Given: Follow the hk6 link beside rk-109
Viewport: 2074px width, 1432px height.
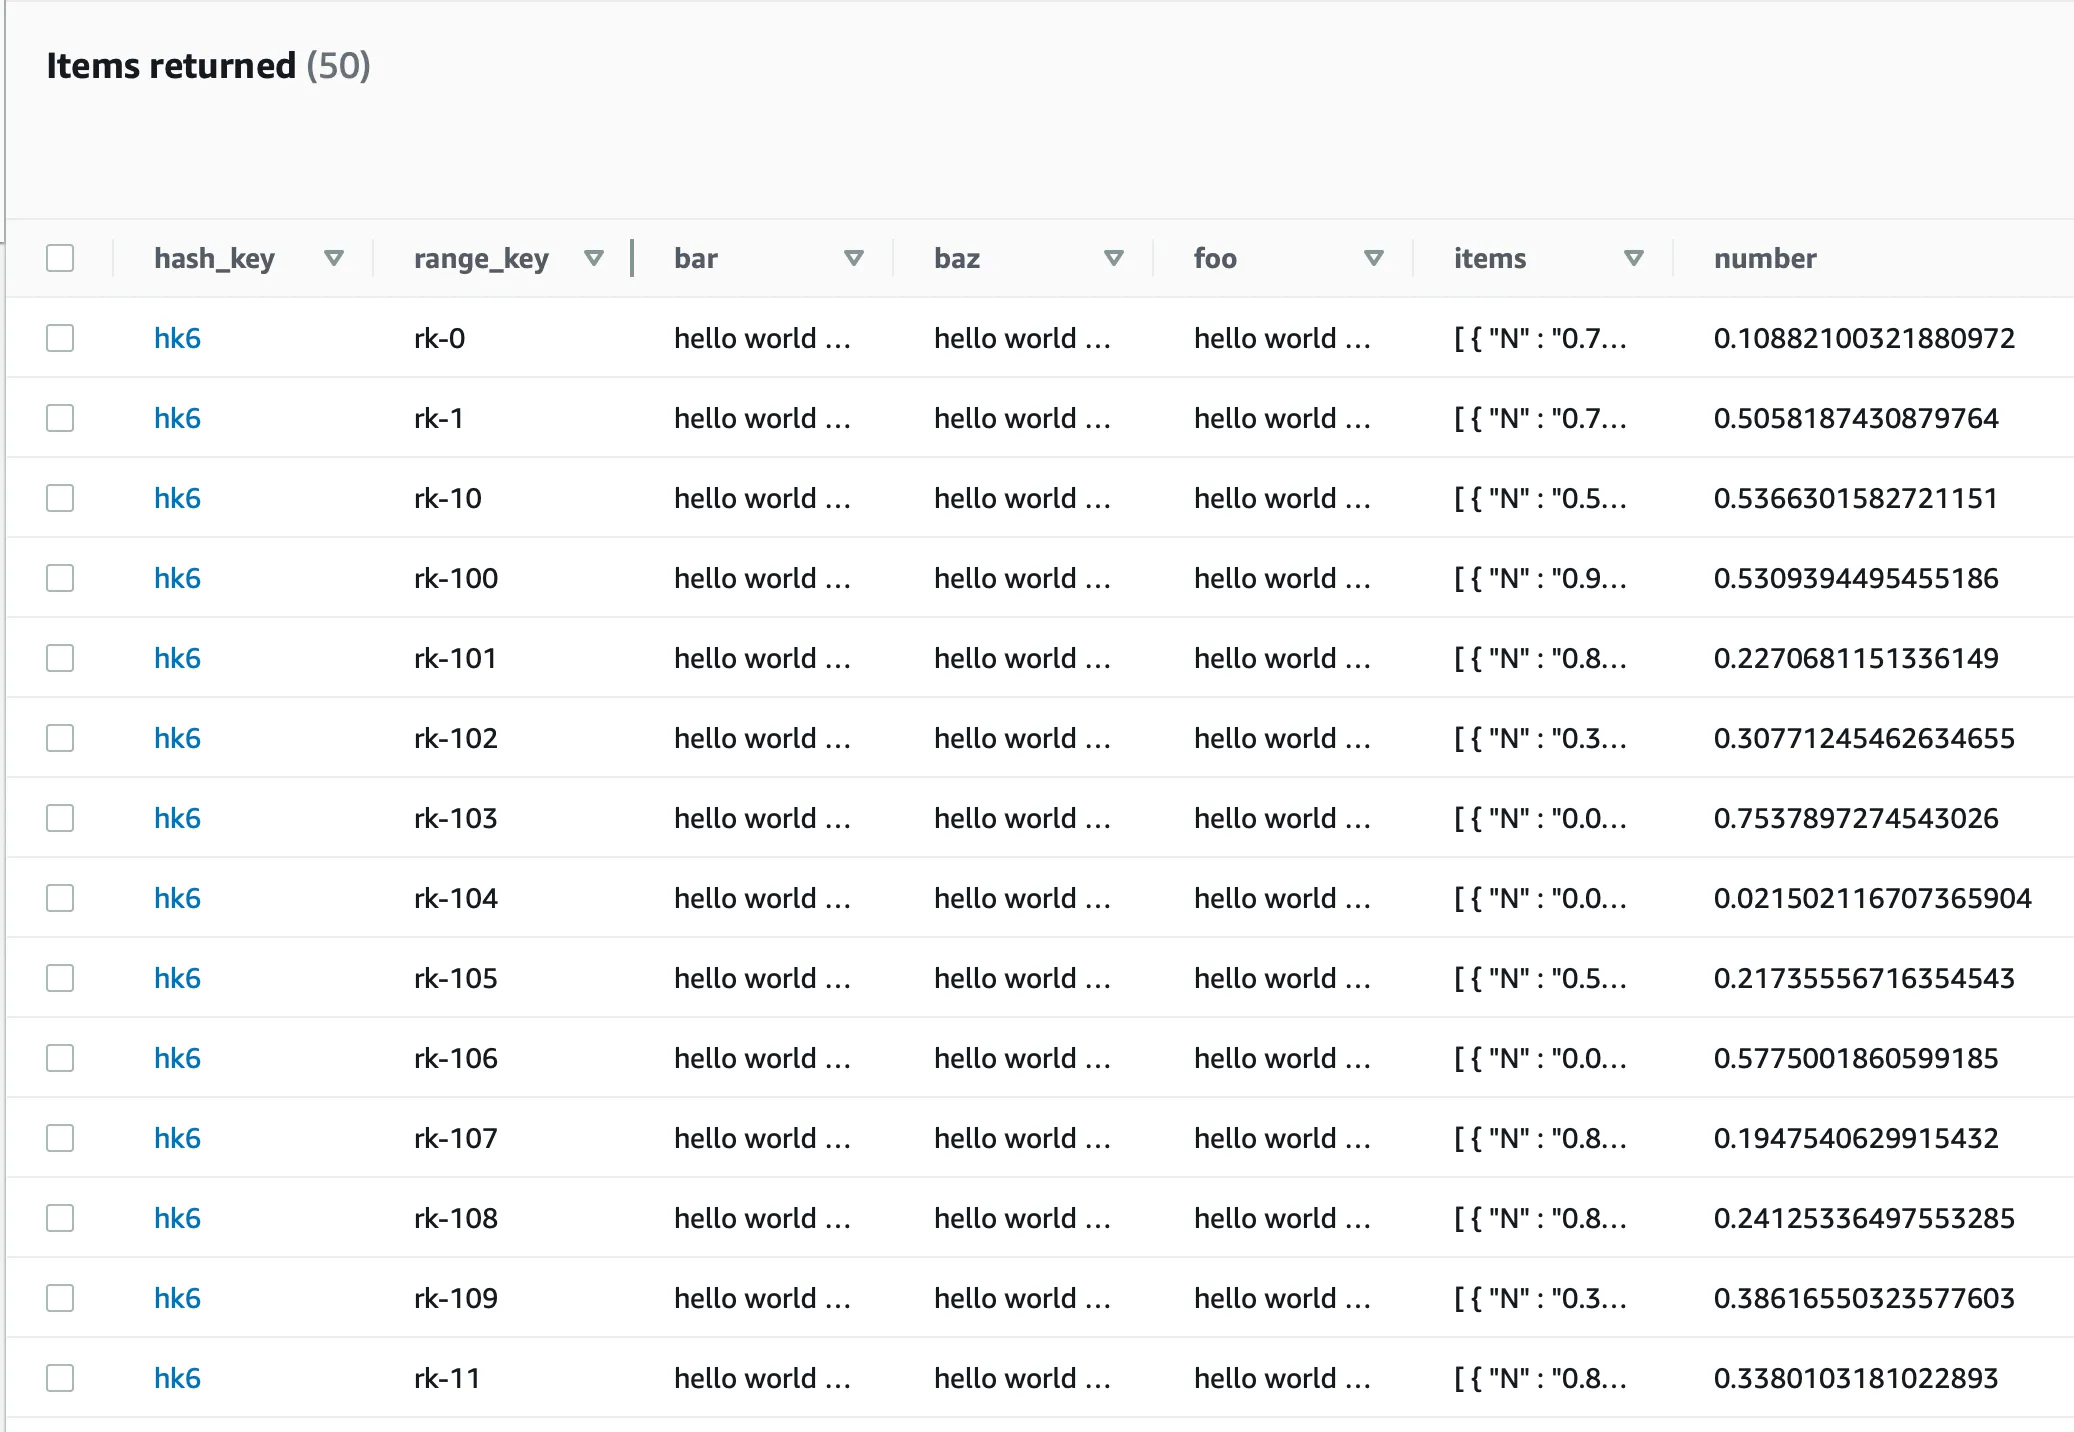Looking at the screenshot, I should point(177,1298).
